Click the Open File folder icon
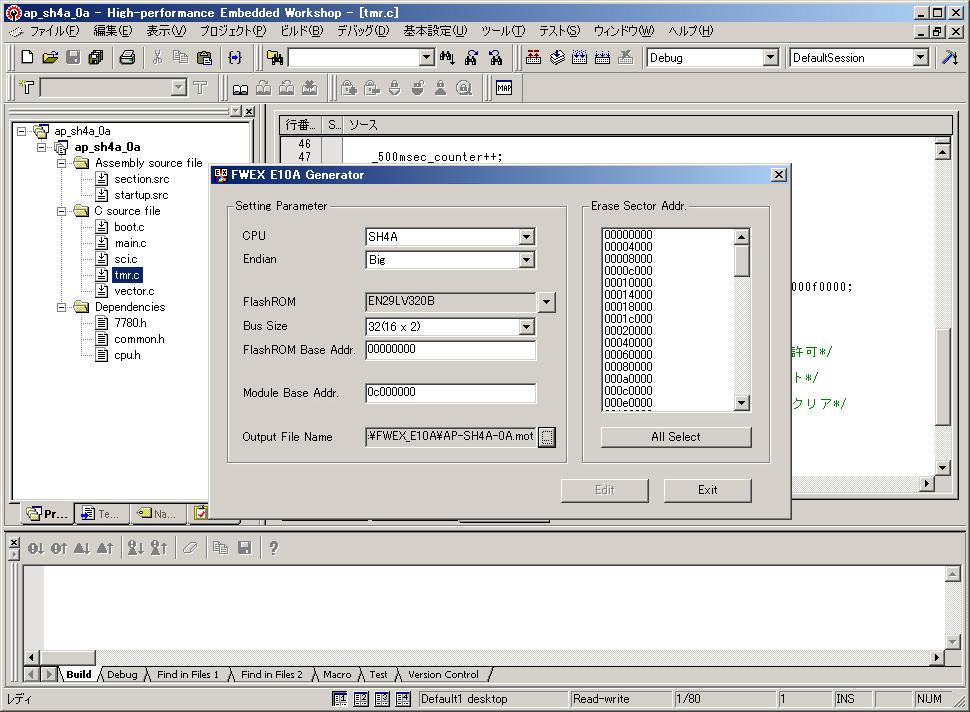 pyautogui.click(x=50, y=58)
